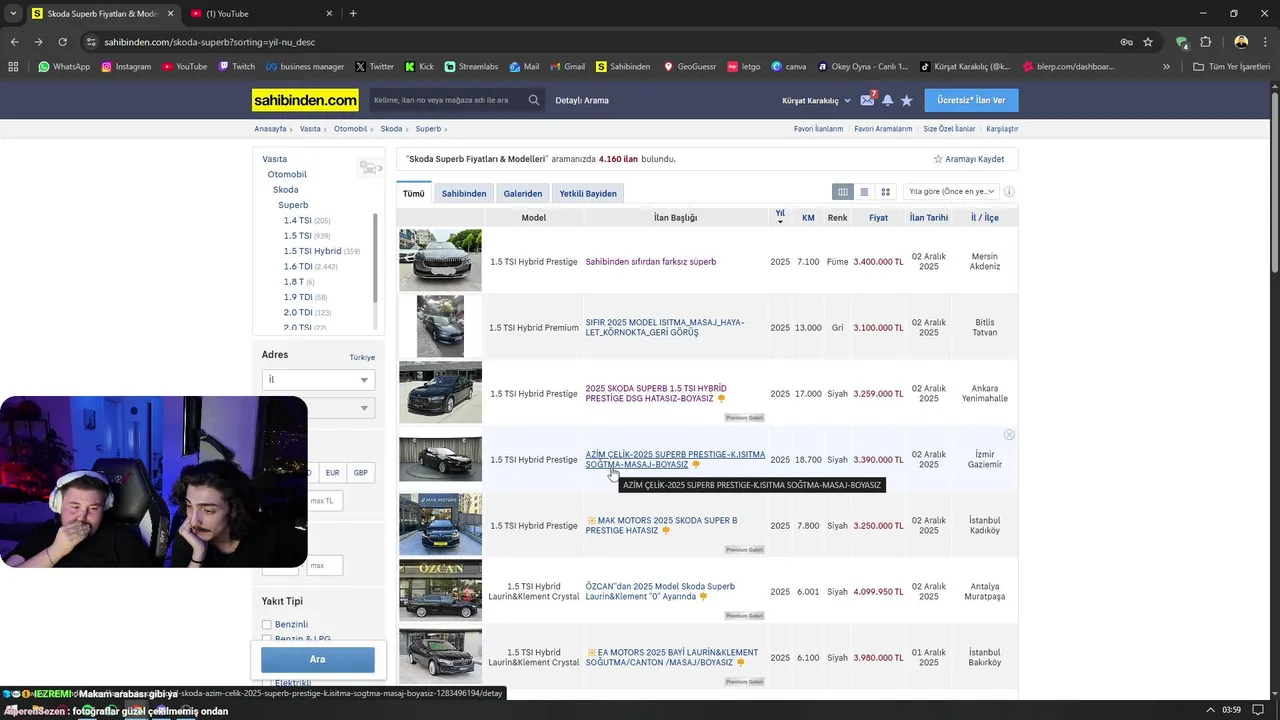Click the Aramayı Kaydet link

969,159
